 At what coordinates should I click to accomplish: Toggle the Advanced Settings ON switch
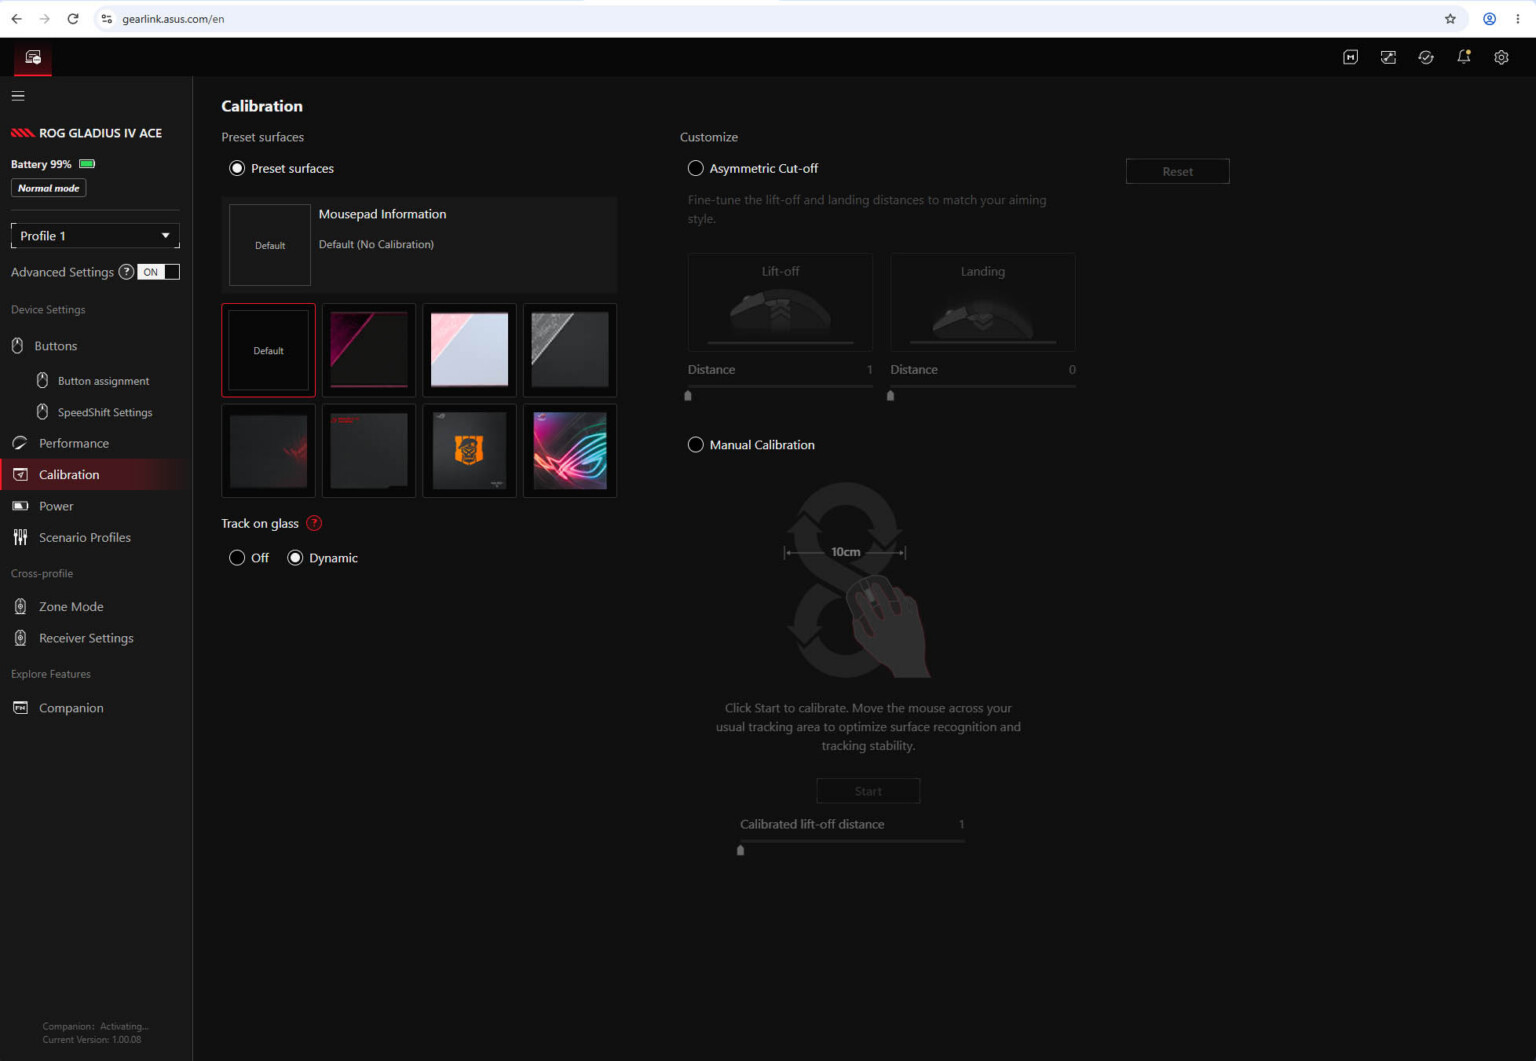pyautogui.click(x=158, y=272)
